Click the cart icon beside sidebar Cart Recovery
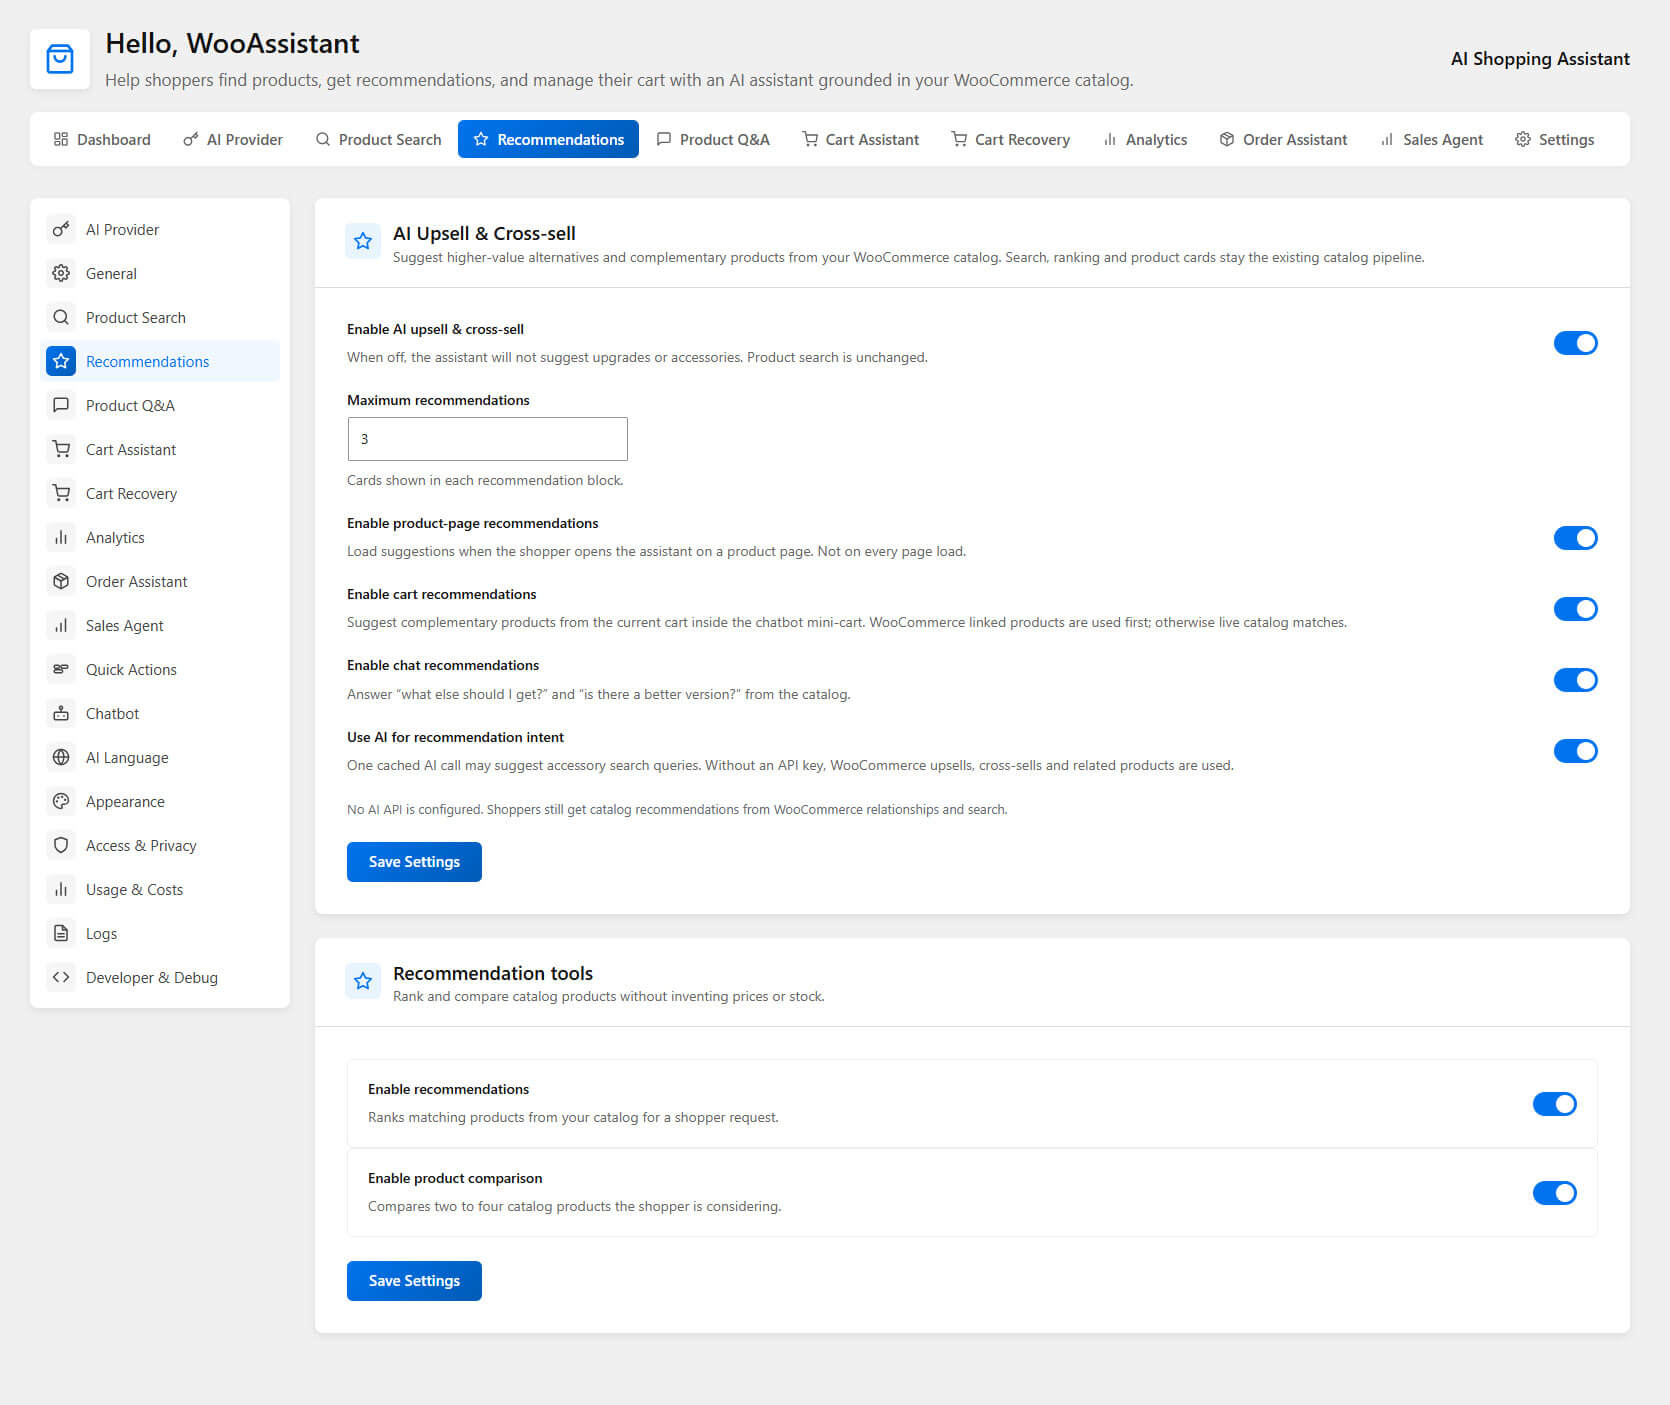 [61, 493]
